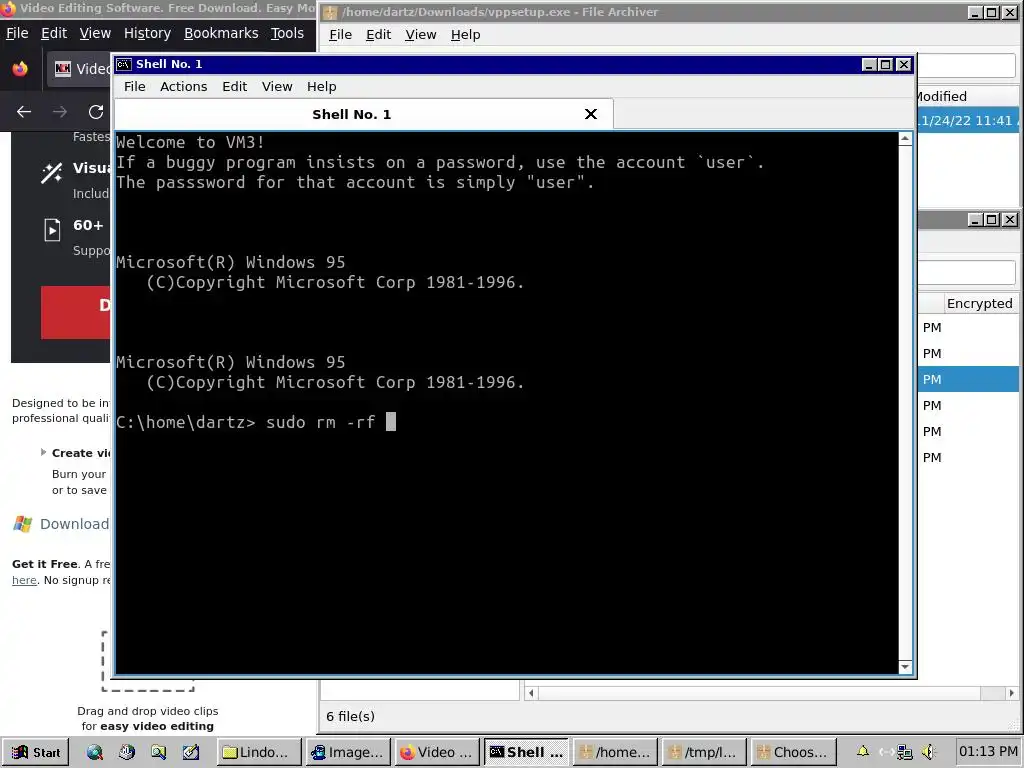Switch to the /tmp/l... taskbar button
Image resolution: width=1024 pixels, height=768 pixels.
coord(705,752)
